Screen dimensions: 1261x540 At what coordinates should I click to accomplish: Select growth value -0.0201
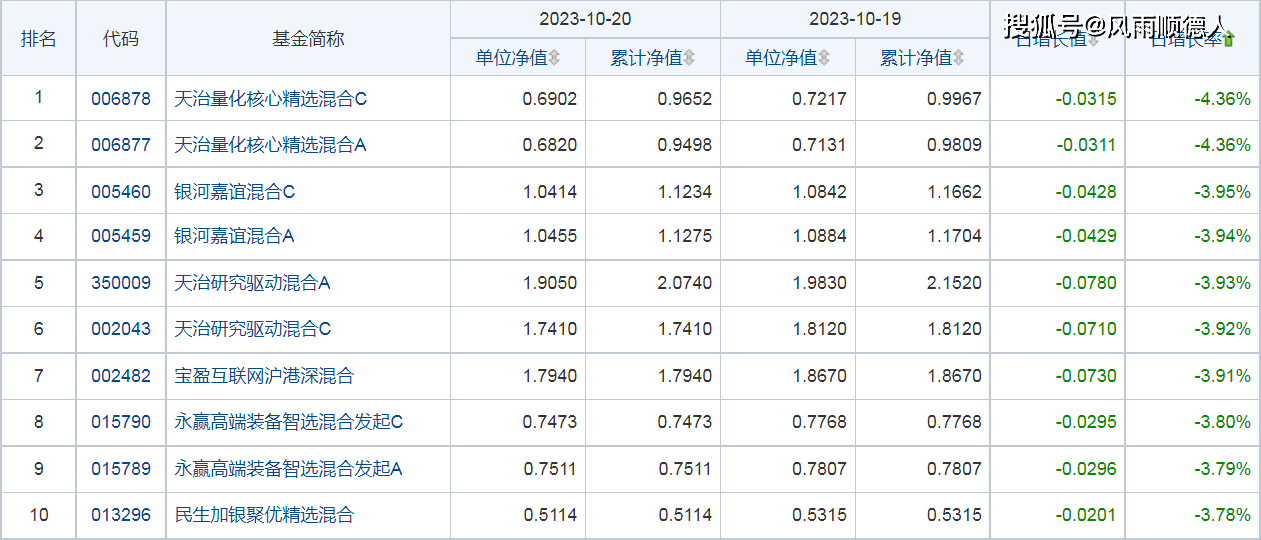(x=1086, y=515)
